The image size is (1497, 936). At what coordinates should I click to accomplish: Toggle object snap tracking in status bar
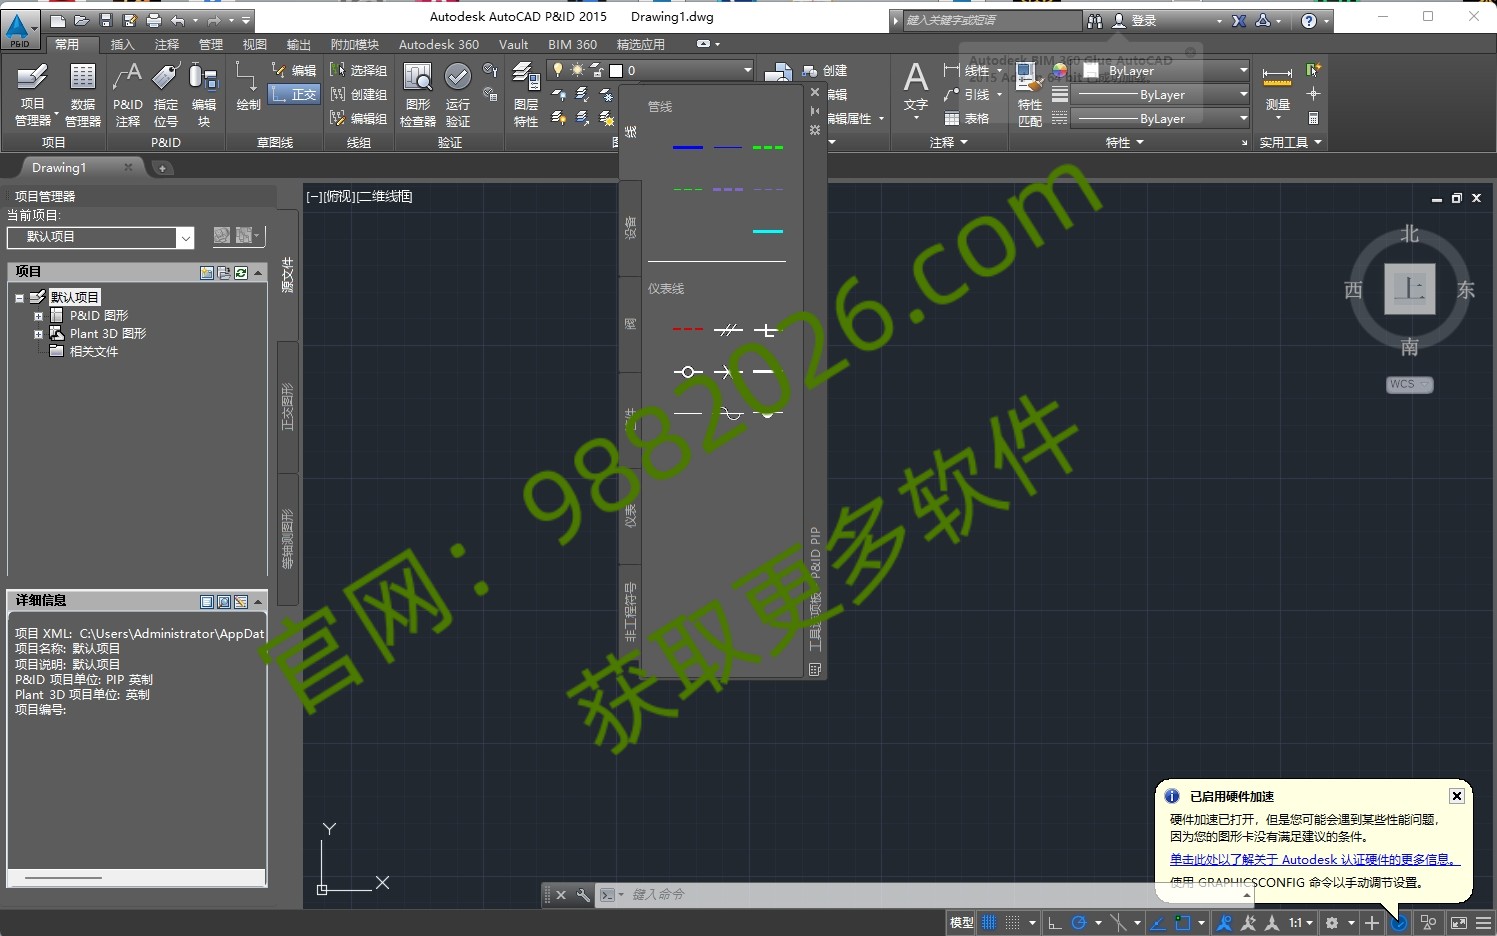(x=1158, y=923)
